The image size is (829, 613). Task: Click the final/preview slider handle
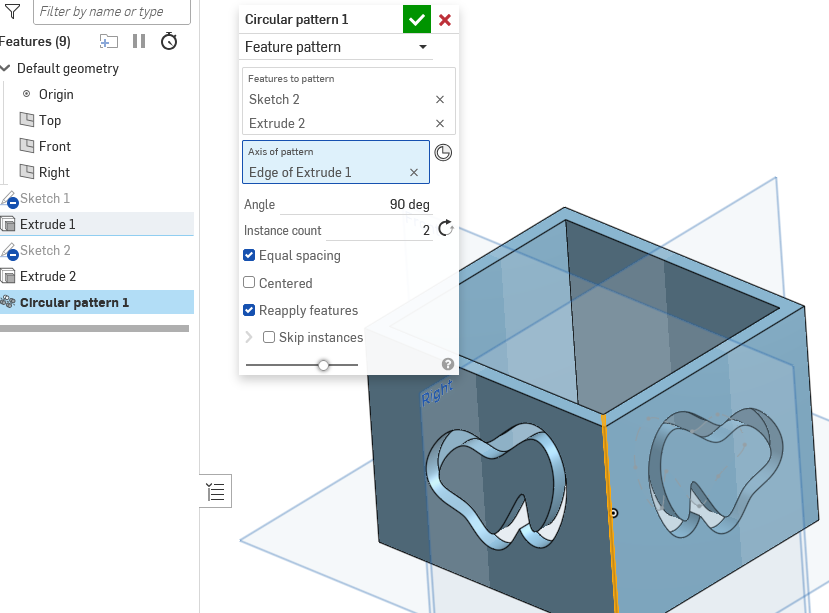pos(323,365)
